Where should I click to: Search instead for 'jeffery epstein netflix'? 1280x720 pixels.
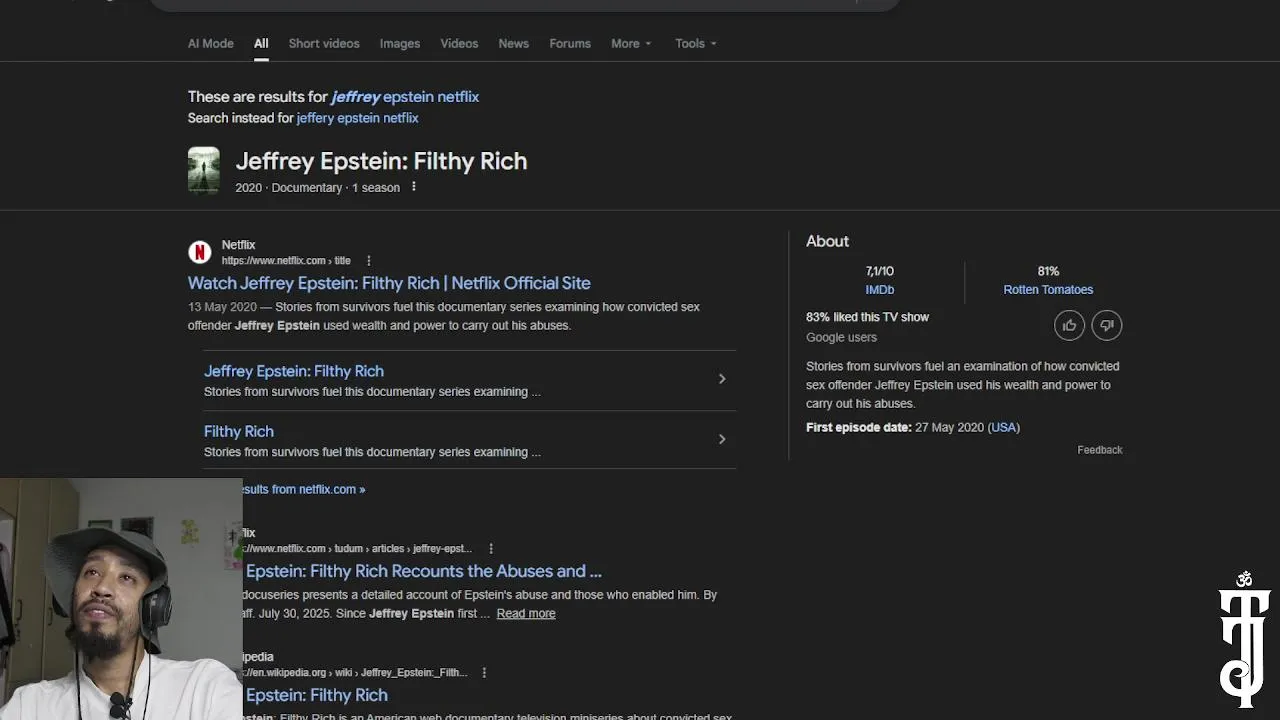point(357,118)
